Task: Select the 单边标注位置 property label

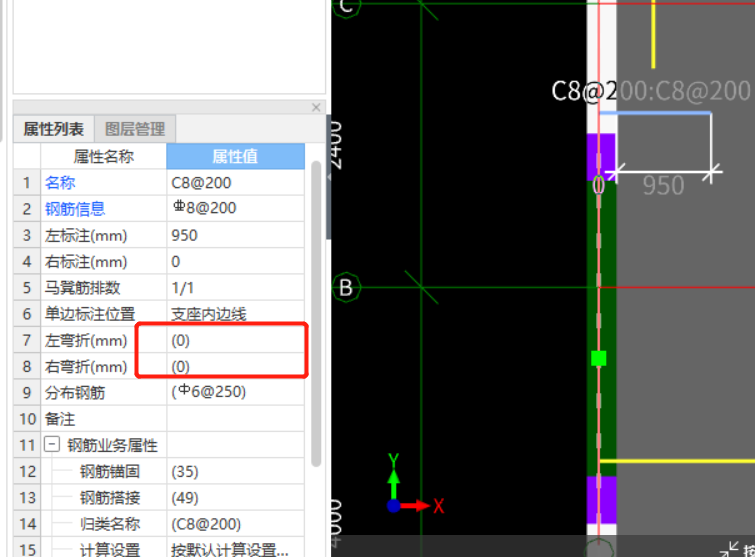Action: 90,314
